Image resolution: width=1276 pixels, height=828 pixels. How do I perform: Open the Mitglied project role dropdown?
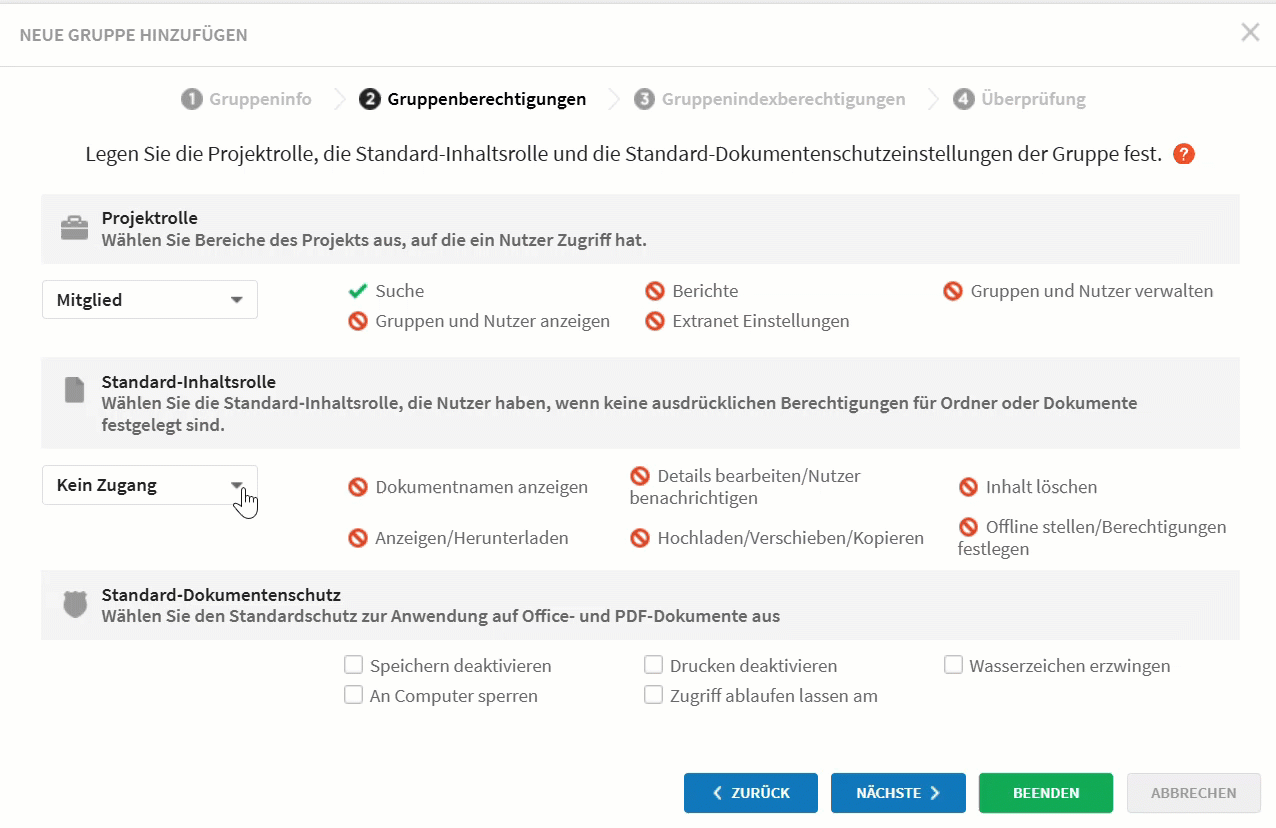[x=150, y=300]
